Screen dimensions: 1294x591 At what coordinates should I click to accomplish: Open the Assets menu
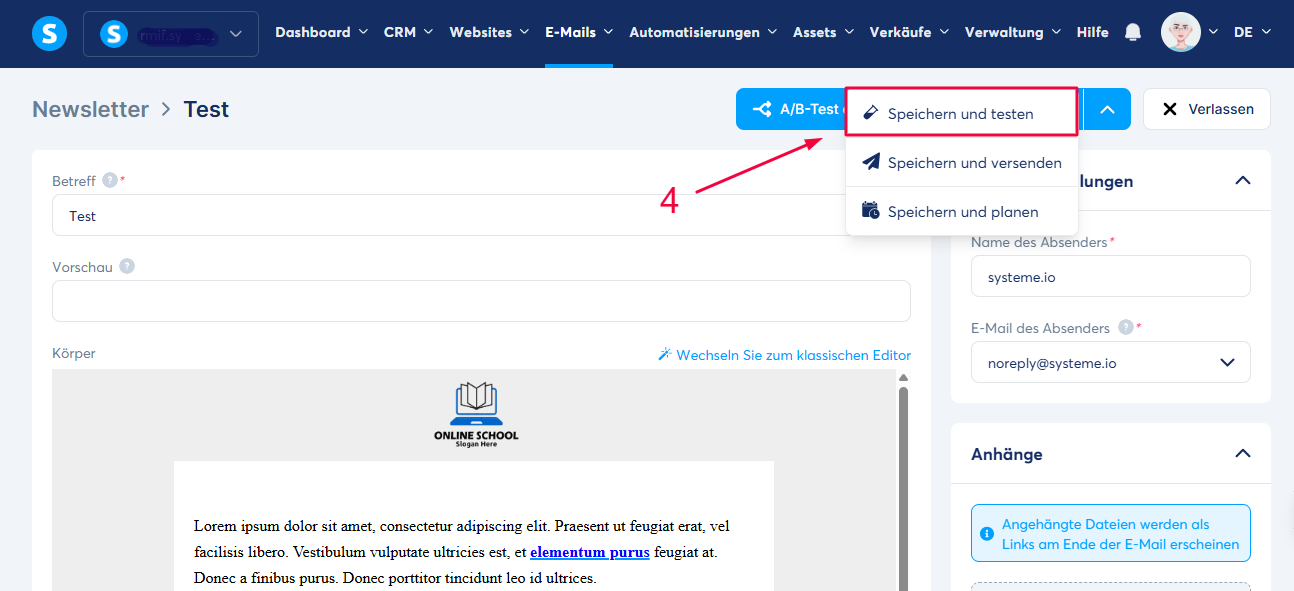[824, 32]
